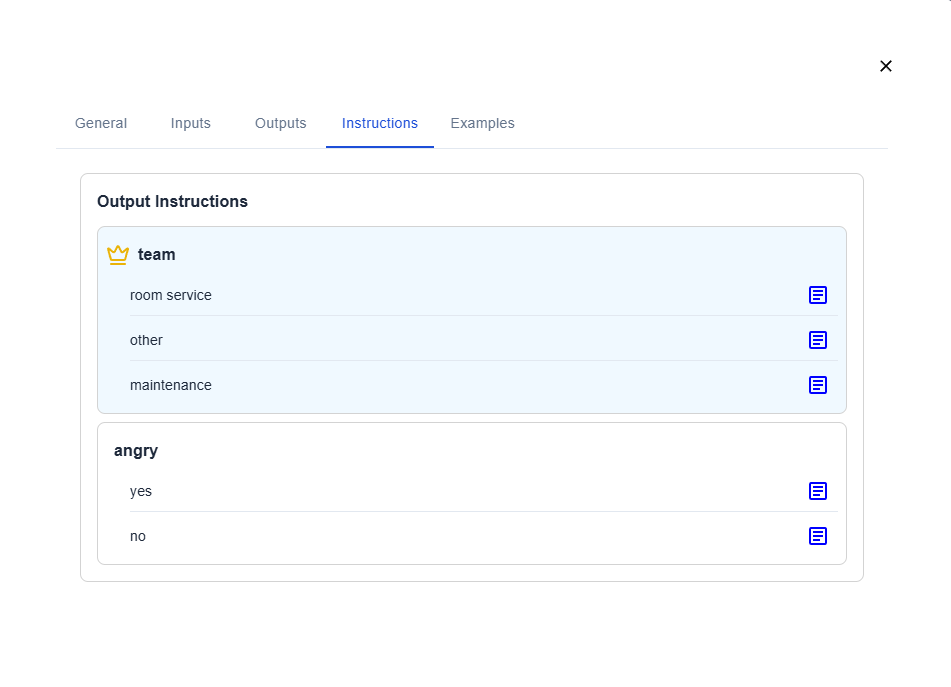951x687 pixels.
Task: Select the no row under angry
Action: (483, 536)
